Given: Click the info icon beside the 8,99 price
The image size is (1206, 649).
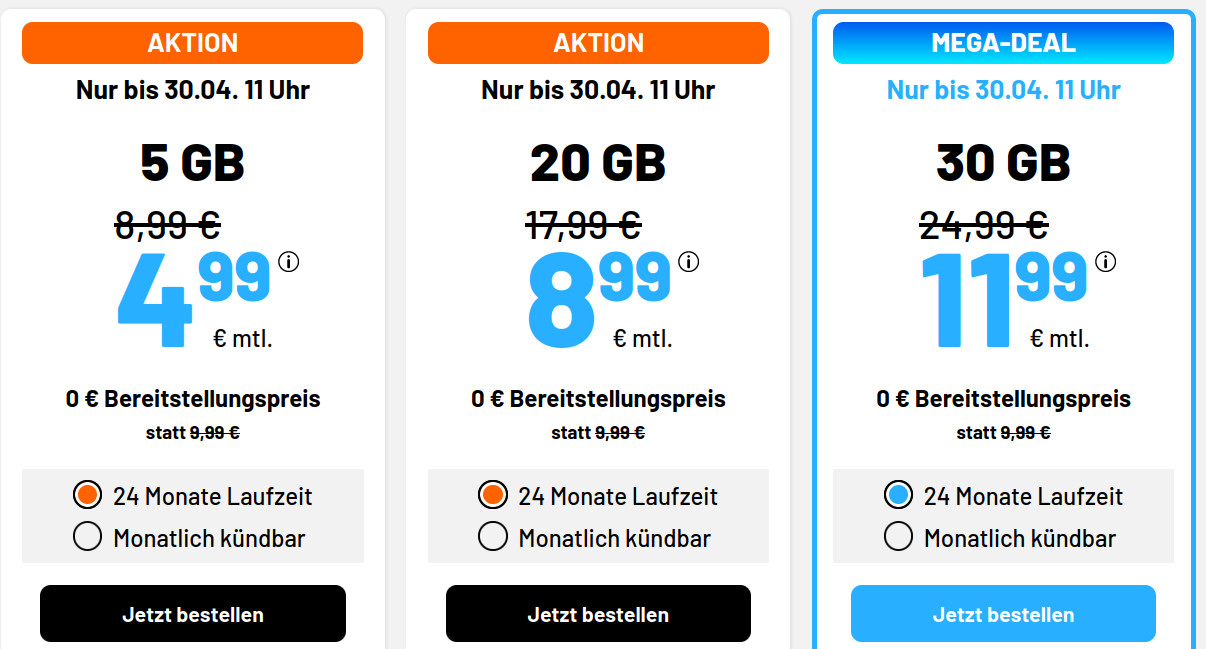Looking at the screenshot, I should click(x=687, y=262).
